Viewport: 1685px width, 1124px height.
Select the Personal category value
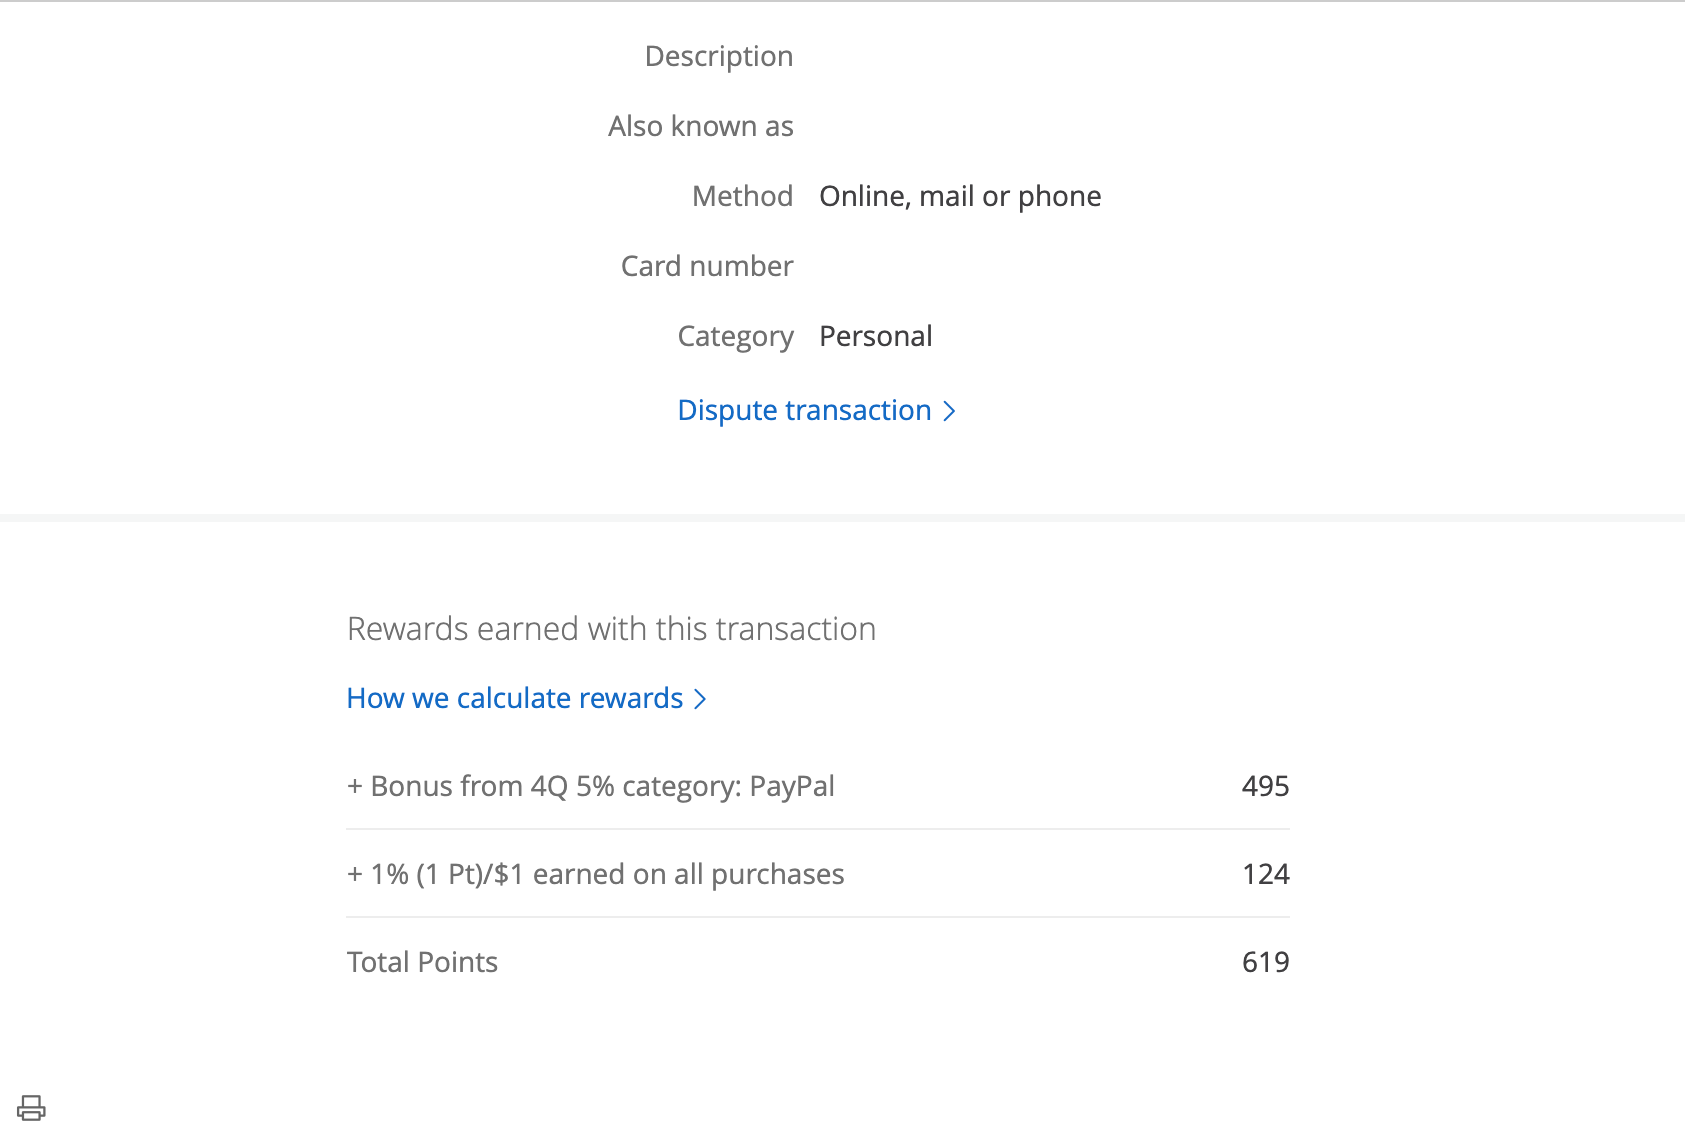(875, 336)
